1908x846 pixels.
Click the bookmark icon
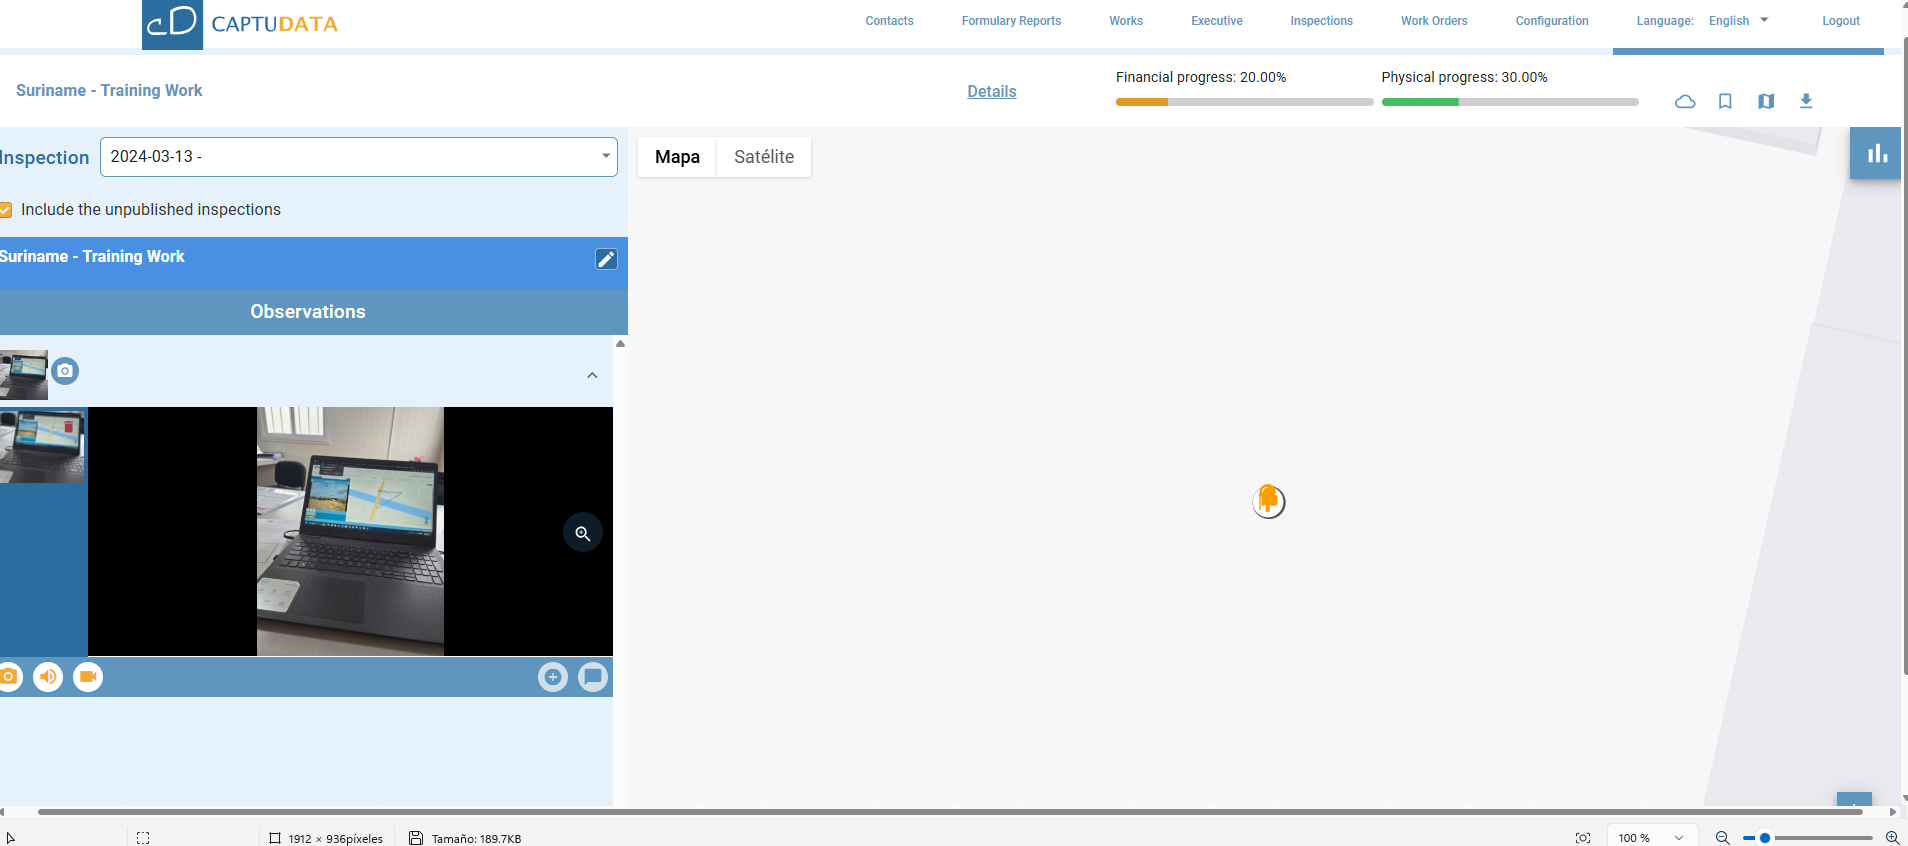(x=1725, y=101)
